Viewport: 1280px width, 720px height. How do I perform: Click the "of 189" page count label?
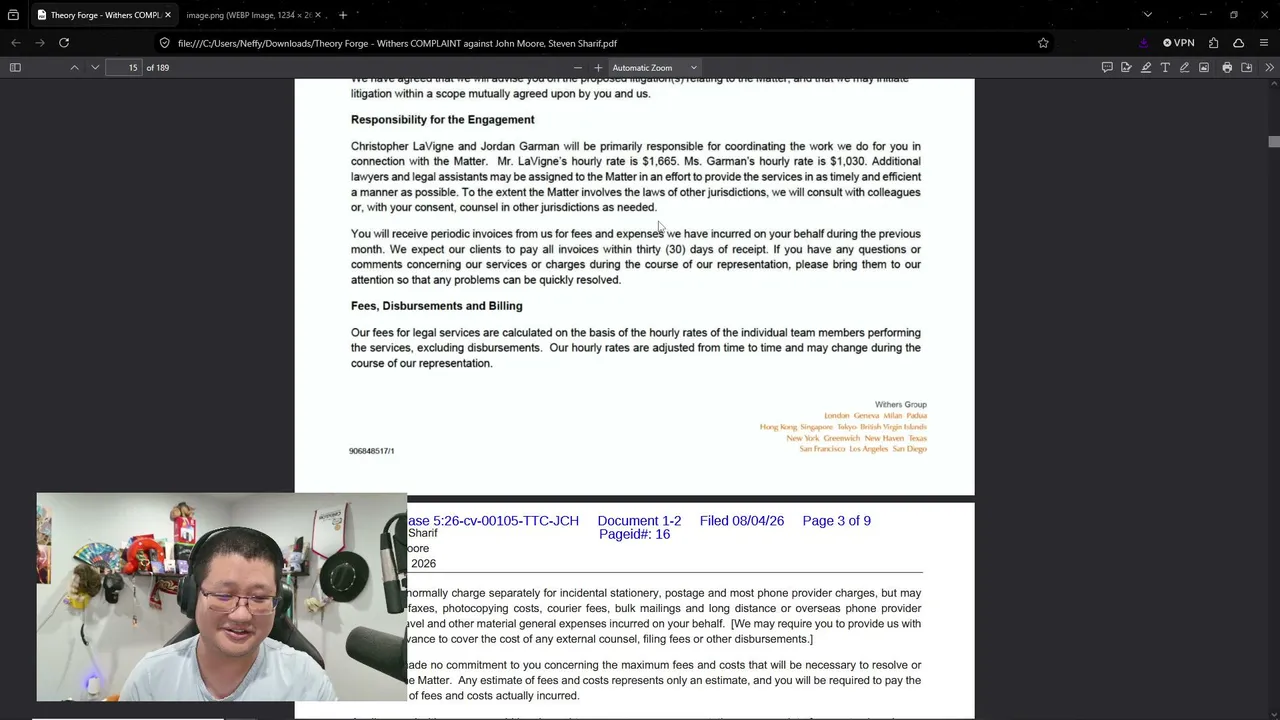coord(158,67)
